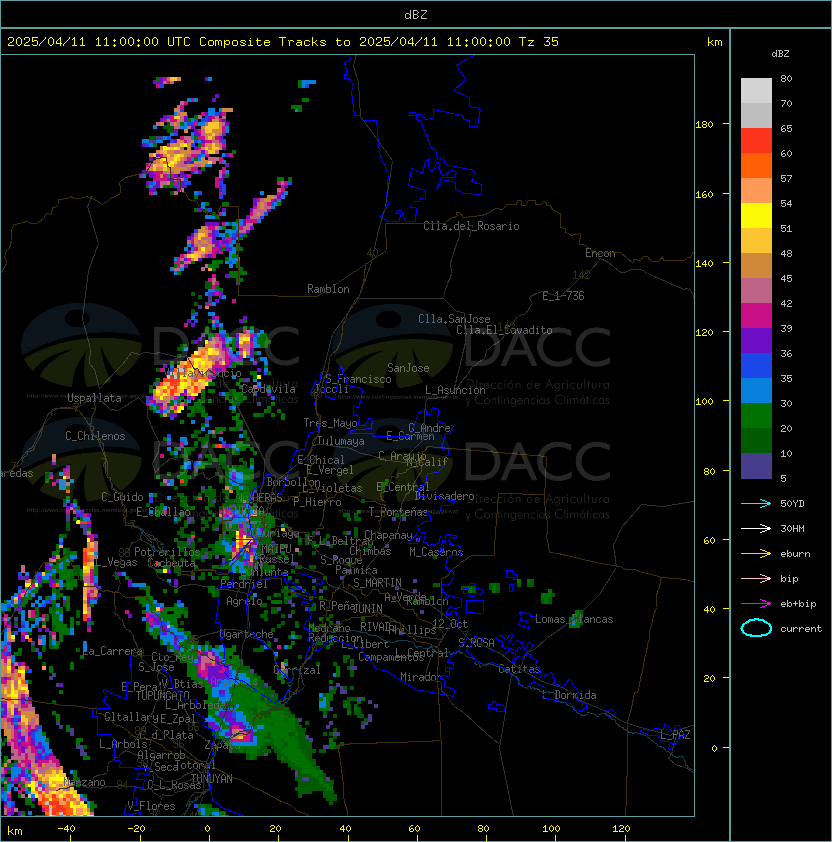Select the slate 5-10 dBZ legend swatch

[x=756, y=466]
